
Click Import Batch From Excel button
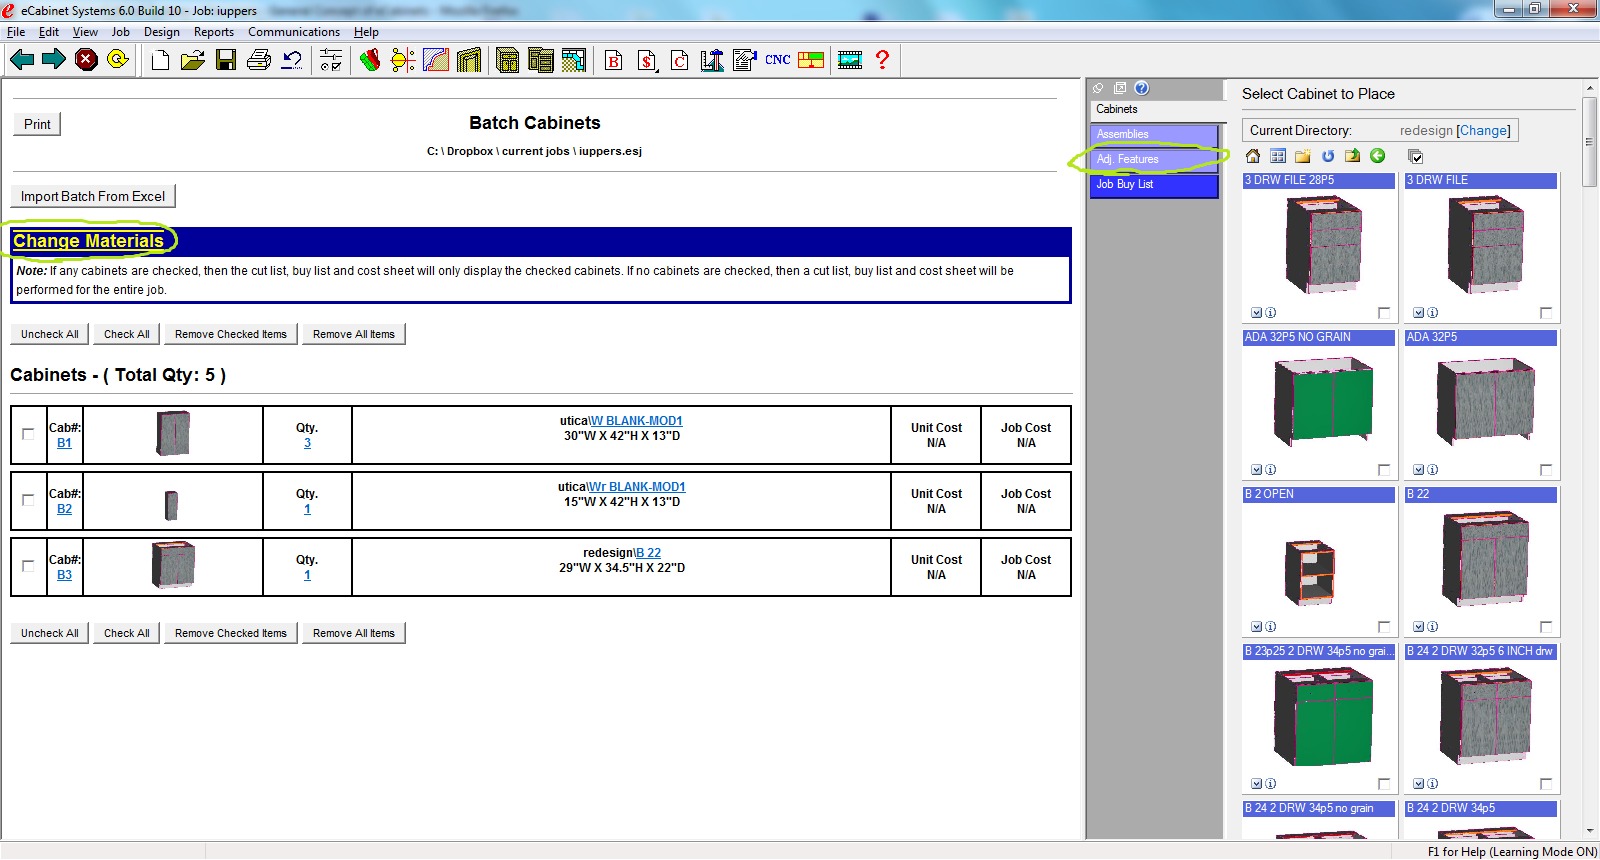pos(93,196)
